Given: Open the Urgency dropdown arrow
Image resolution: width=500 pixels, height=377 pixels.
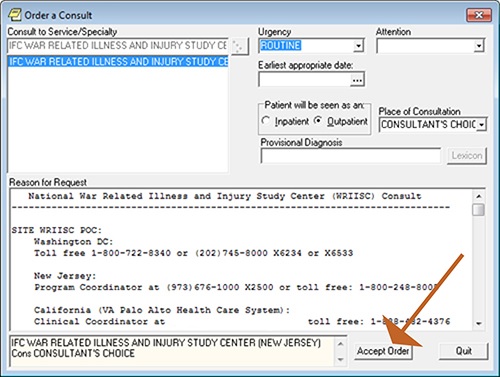Looking at the screenshot, I should (358, 46).
